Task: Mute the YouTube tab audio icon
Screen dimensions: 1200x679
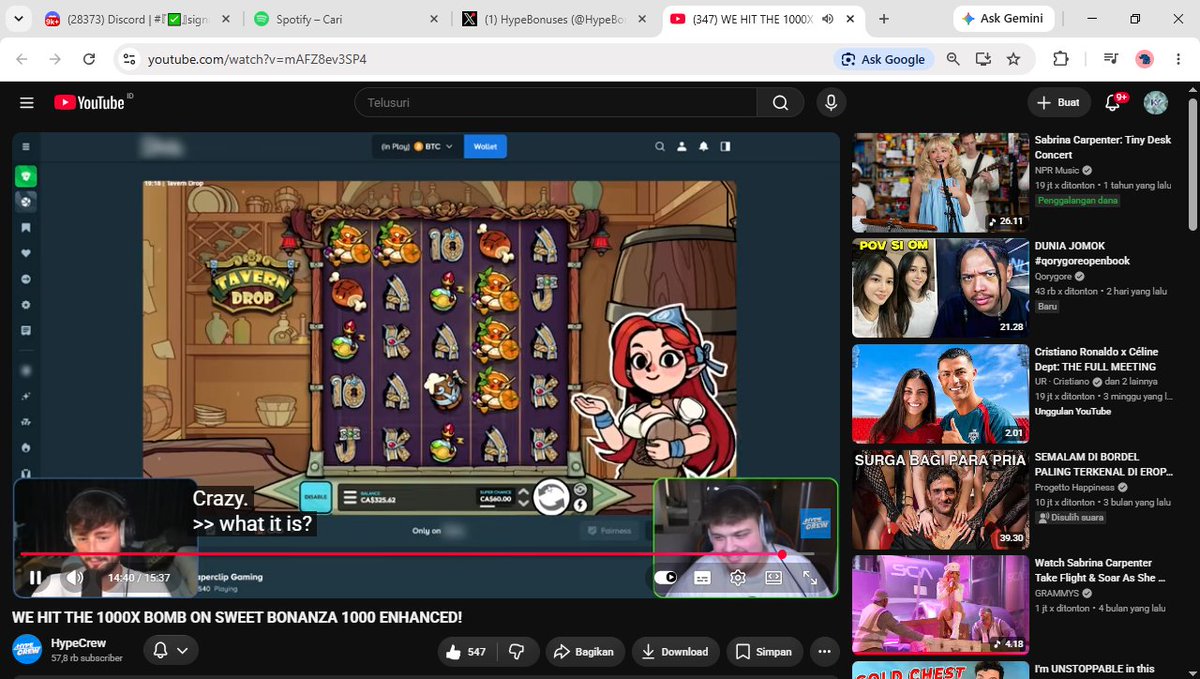Action: pyautogui.click(x=827, y=19)
